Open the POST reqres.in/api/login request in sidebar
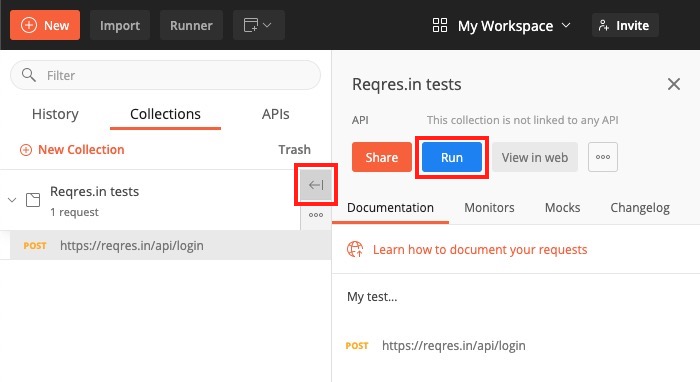This screenshot has width=700, height=382. (170, 245)
